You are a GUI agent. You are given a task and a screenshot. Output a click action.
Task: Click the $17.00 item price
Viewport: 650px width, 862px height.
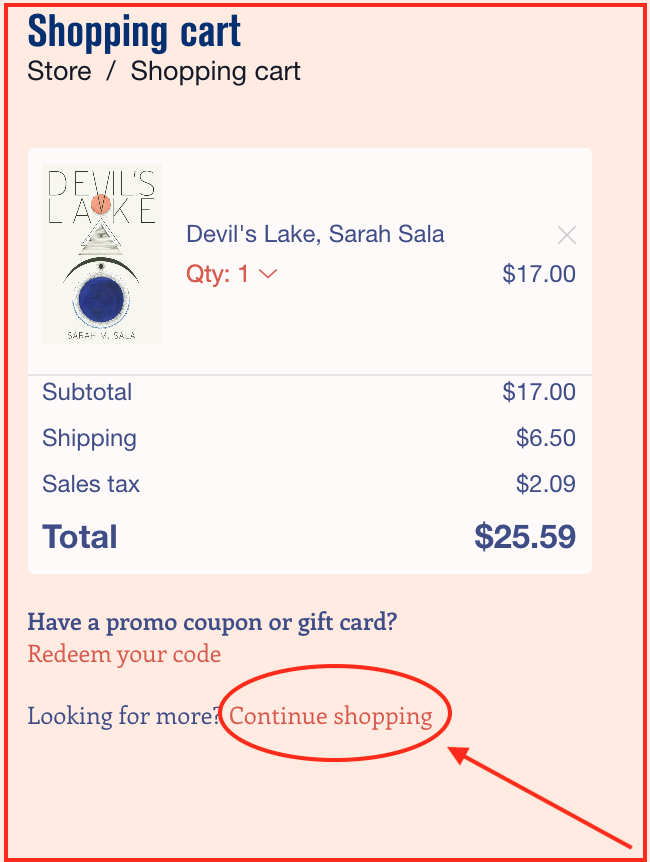coord(539,274)
